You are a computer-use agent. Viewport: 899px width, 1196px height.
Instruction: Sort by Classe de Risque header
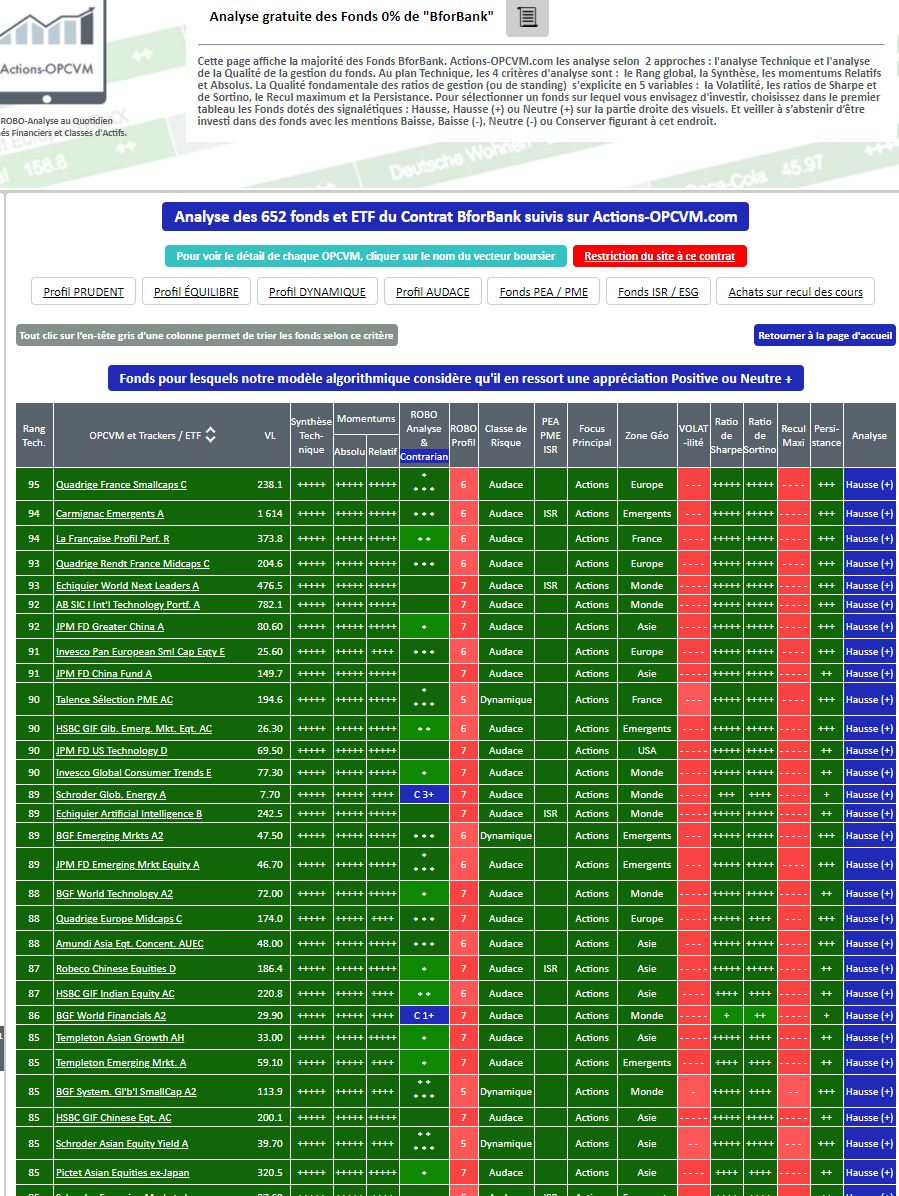tap(506, 436)
